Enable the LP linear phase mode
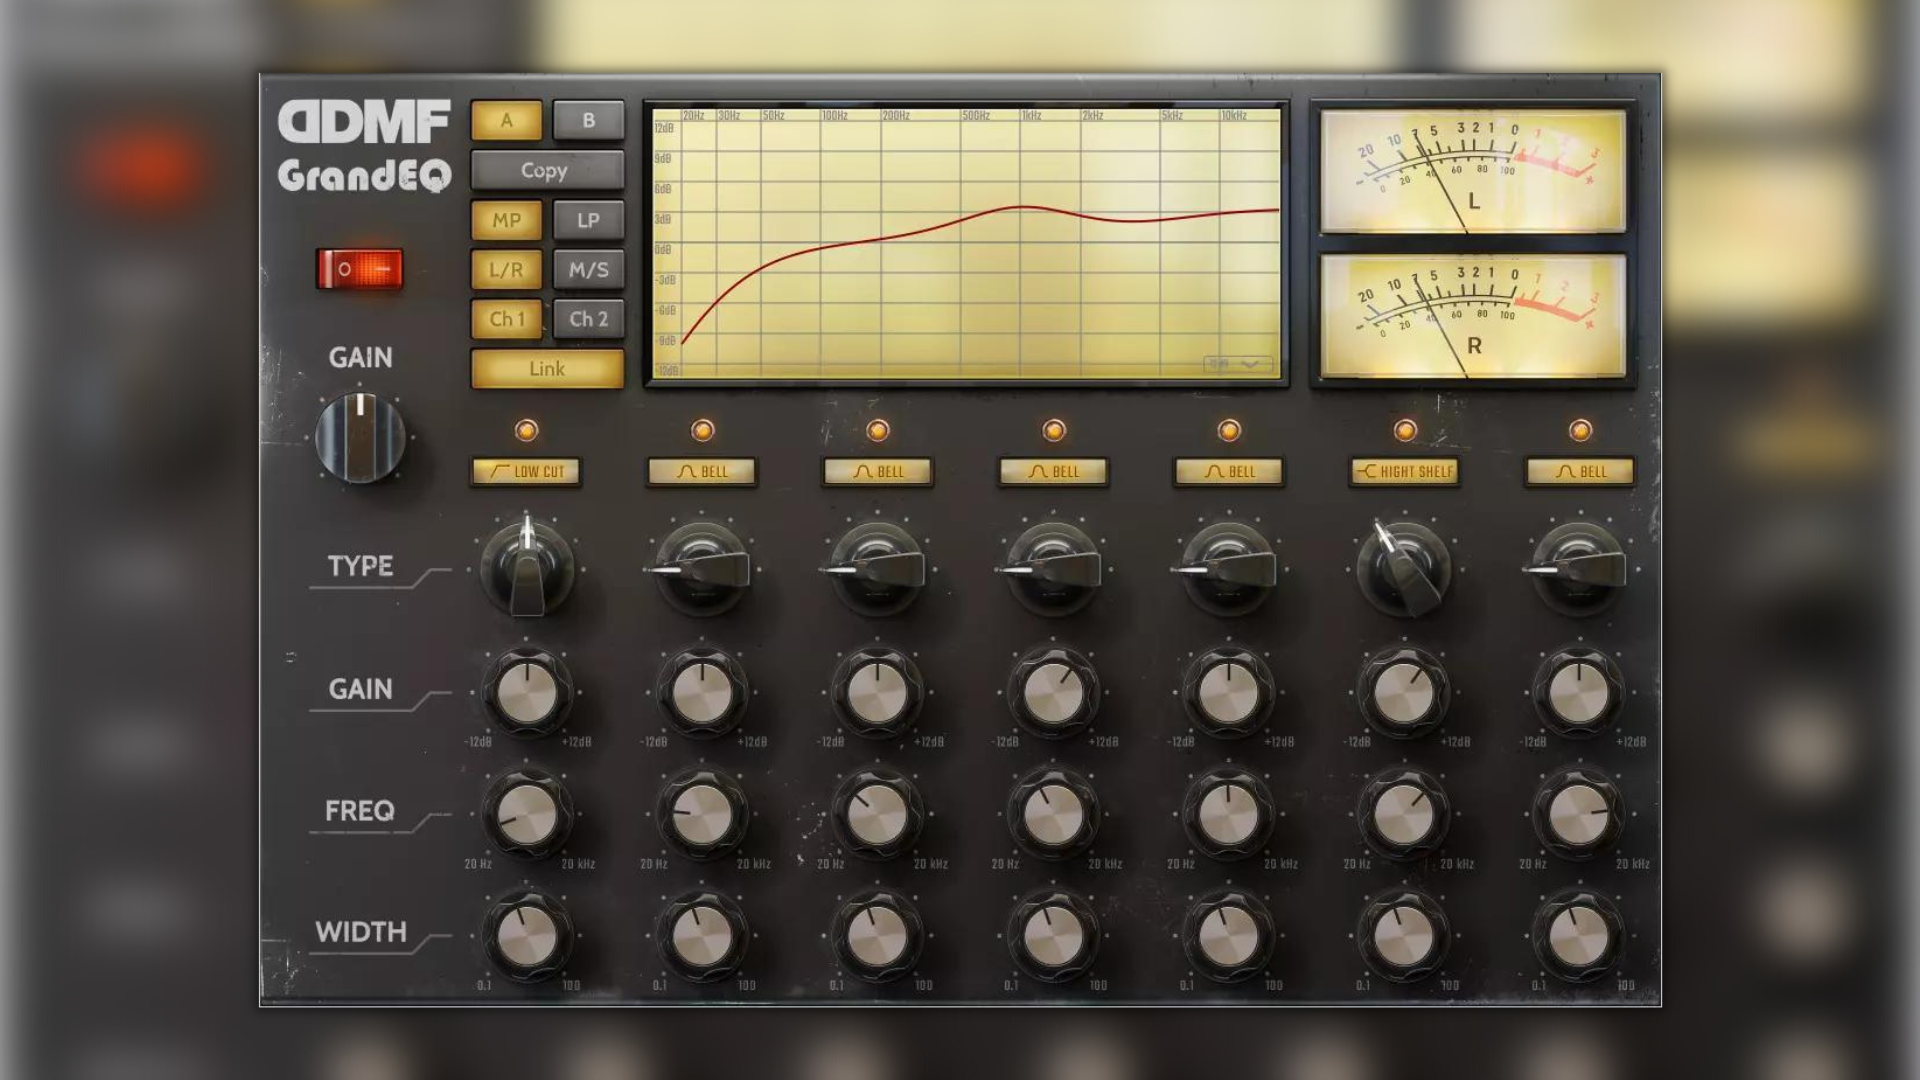 [x=588, y=220]
